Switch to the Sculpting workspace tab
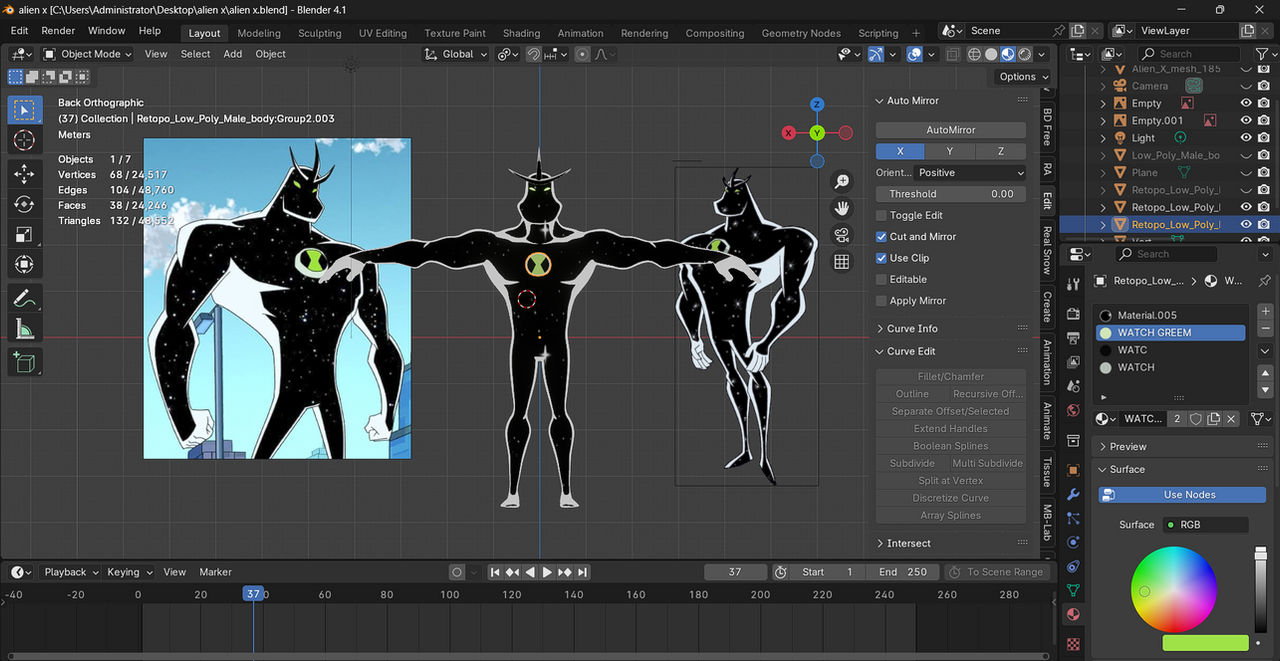 tap(320, 33)
